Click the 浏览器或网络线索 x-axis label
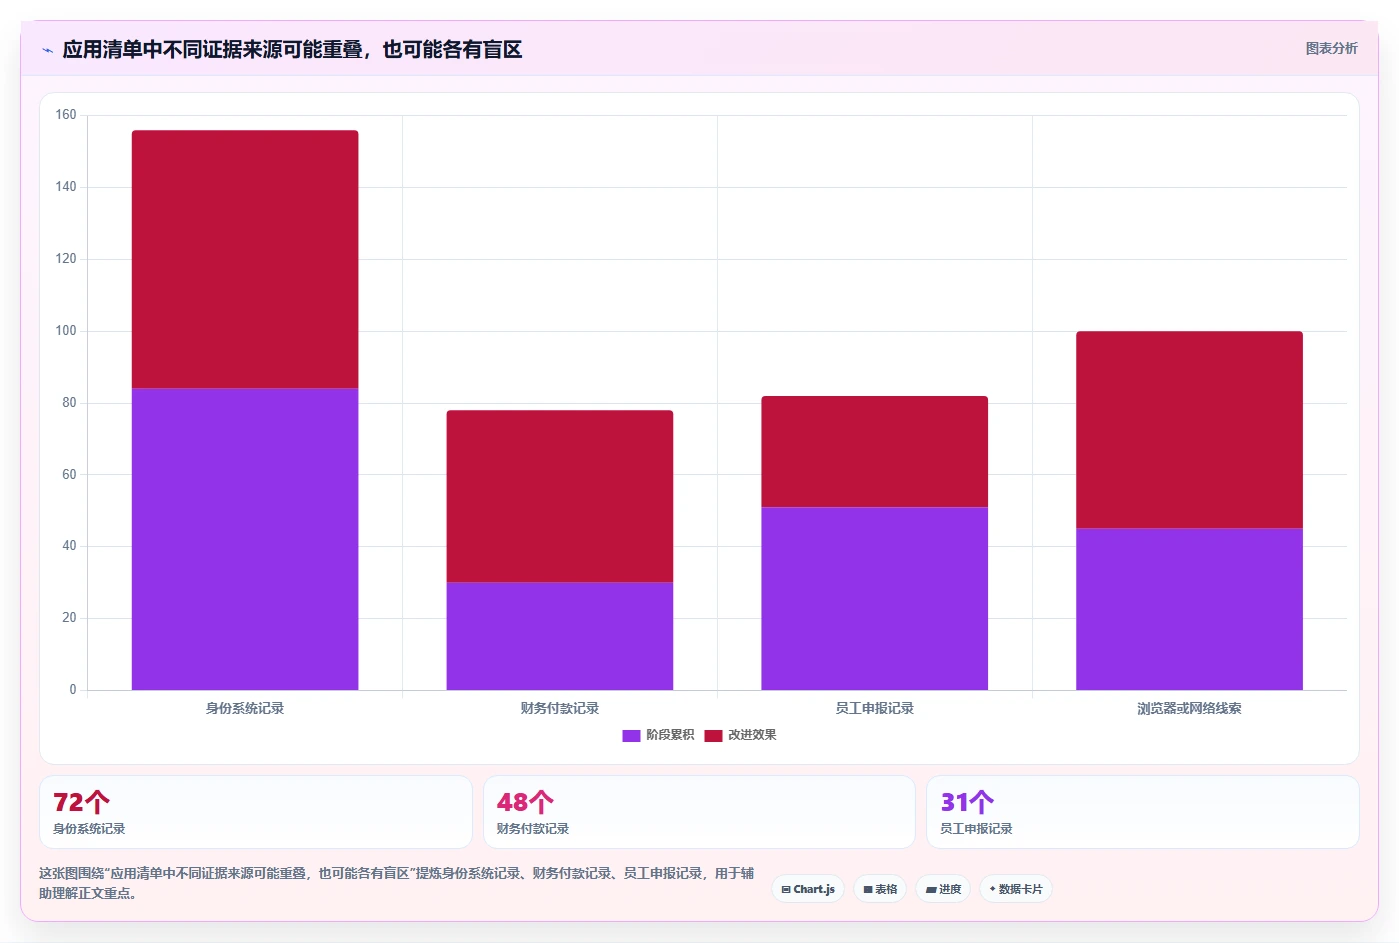 1190,708
